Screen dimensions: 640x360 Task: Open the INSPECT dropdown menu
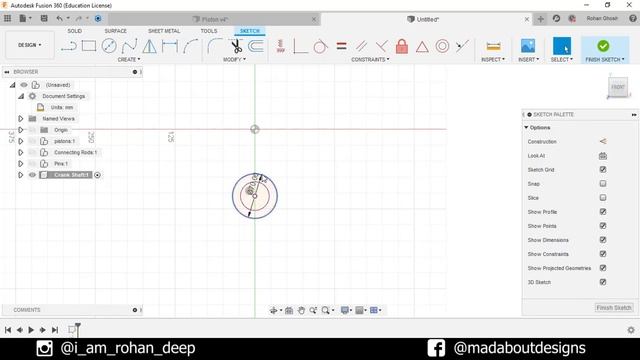click(x=493, y=60)
